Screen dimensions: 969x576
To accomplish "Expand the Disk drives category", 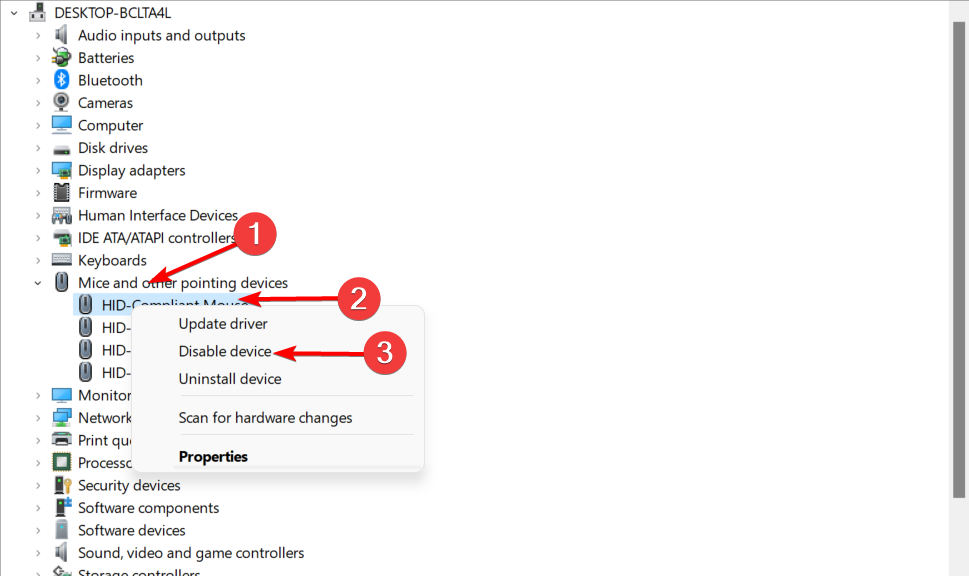I will (38, 148).
